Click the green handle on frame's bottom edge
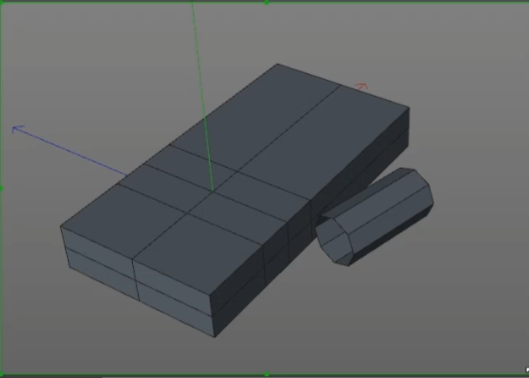 (x=267, y=374)
